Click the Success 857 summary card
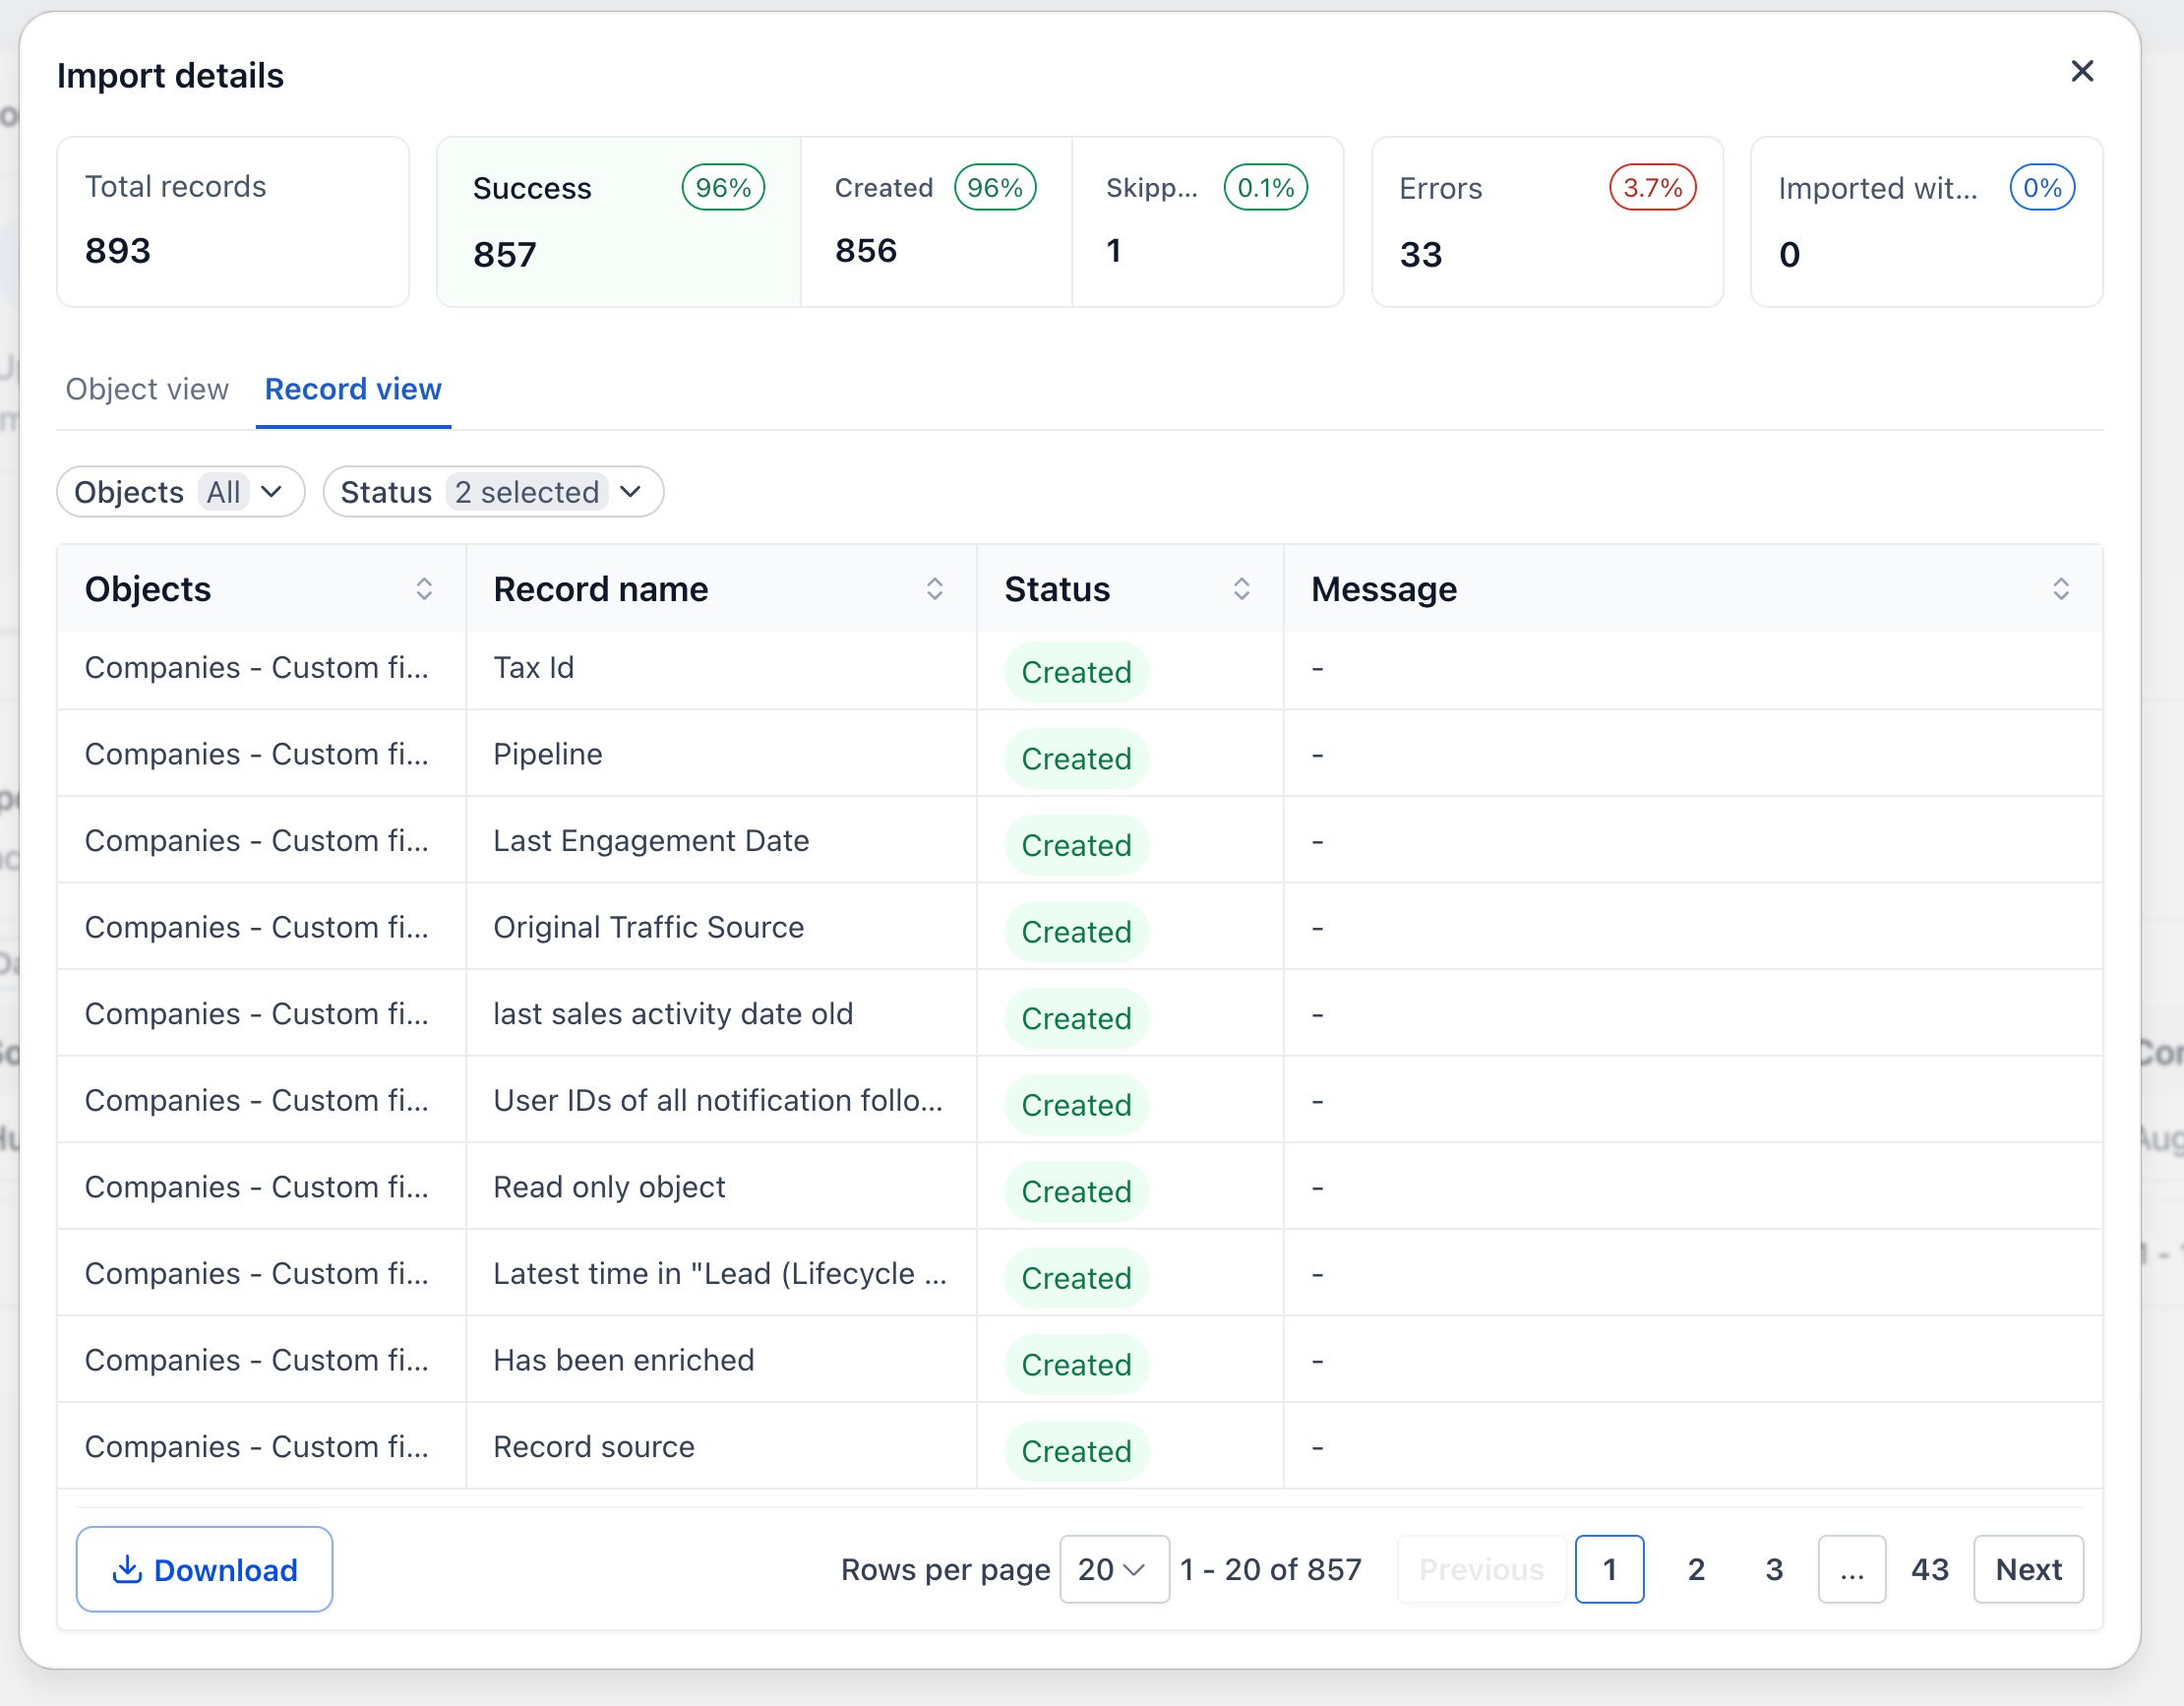This screenshot has width=2184, height=1706. 618,222
